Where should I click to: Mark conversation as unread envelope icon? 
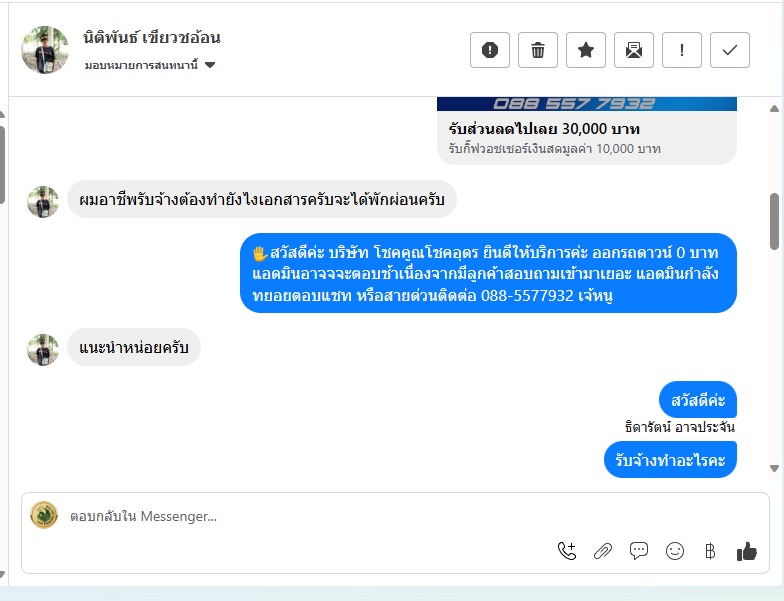click(634, 50)
